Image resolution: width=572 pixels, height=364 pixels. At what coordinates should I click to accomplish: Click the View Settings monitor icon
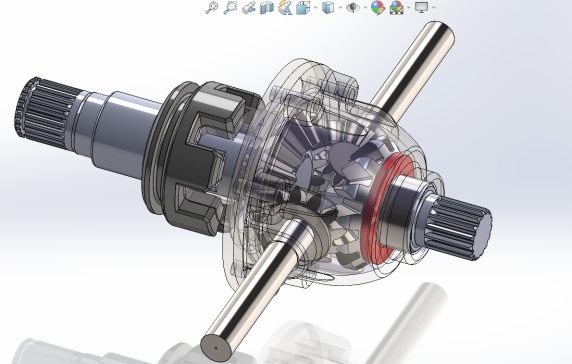[x=422, y=7]
